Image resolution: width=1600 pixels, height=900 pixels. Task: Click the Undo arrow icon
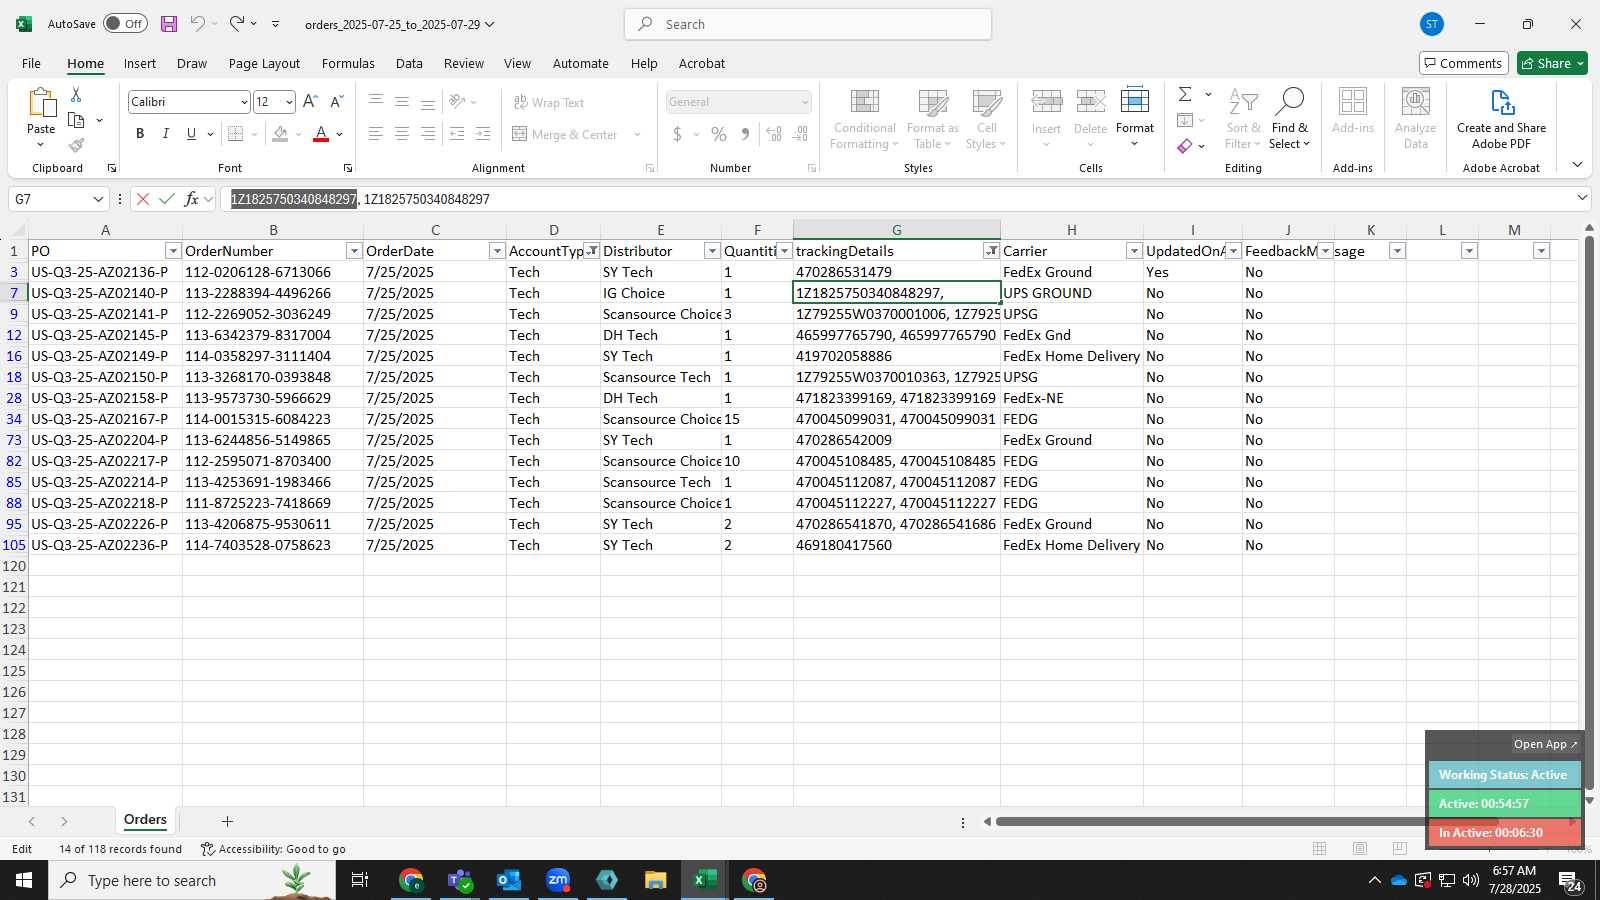click(x=197, y=24)
